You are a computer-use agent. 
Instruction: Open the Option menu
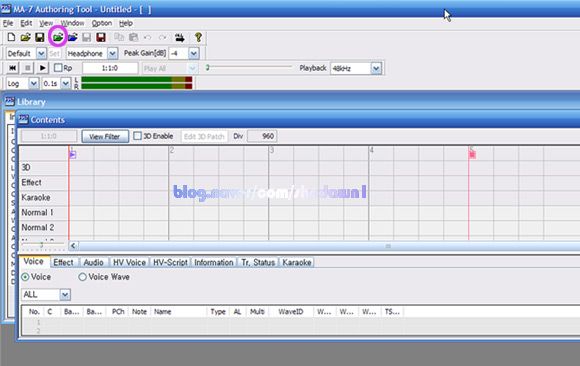(102, 23)
